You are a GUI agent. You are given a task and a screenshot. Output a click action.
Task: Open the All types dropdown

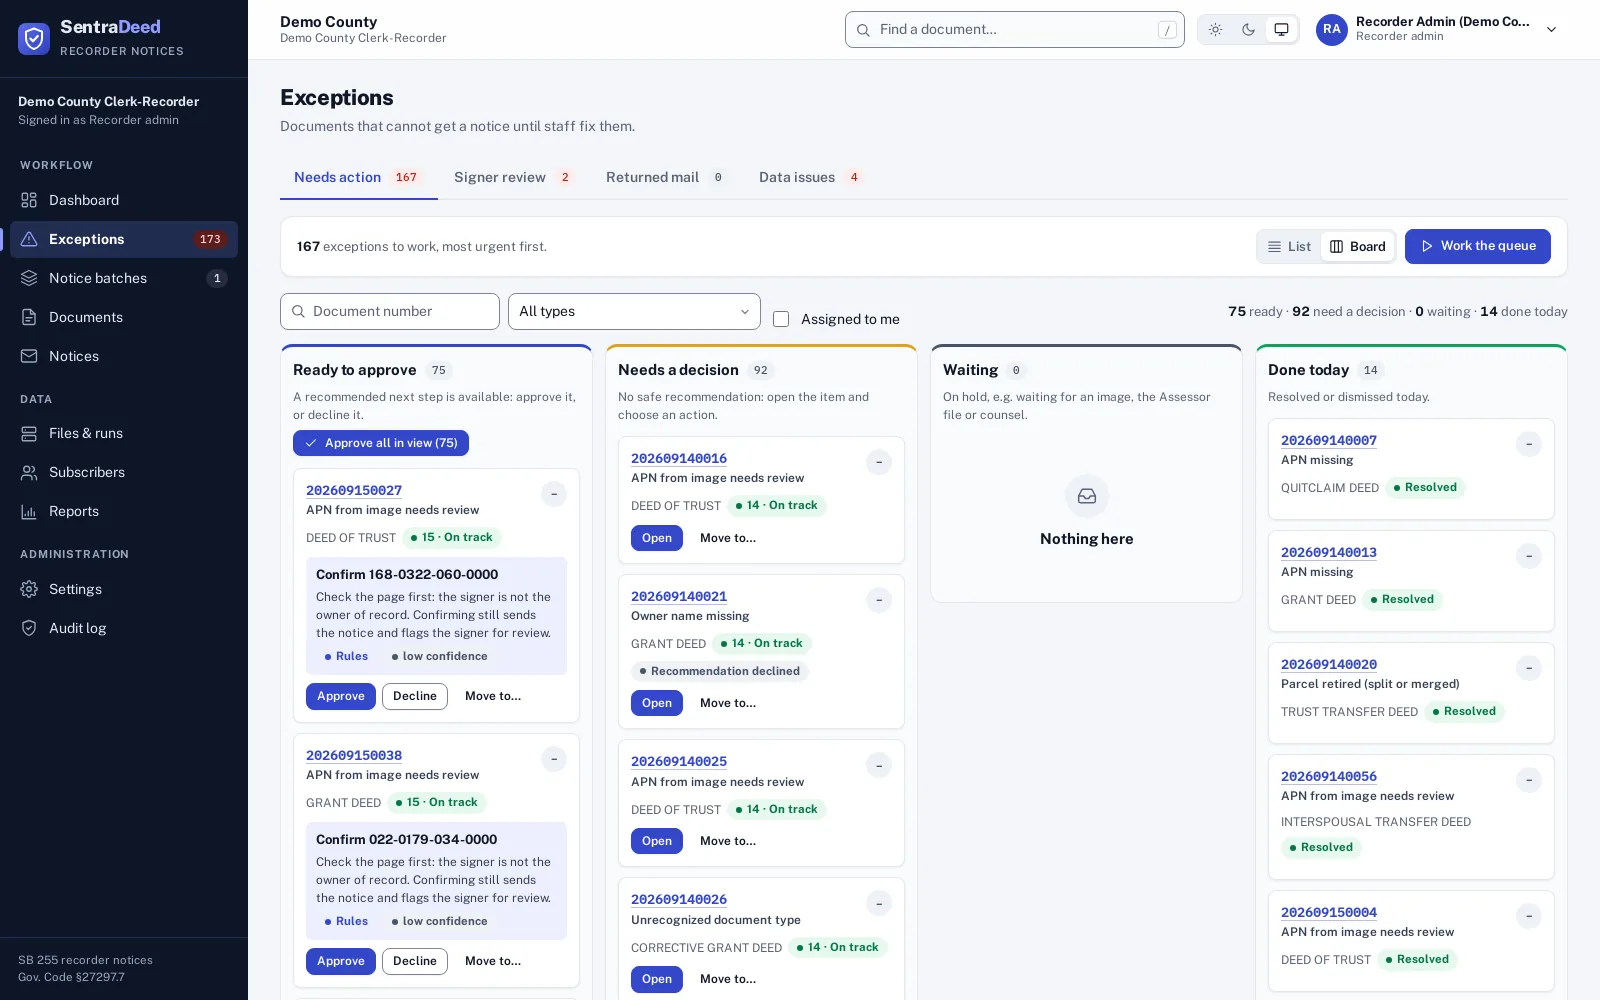click(634, 311)
